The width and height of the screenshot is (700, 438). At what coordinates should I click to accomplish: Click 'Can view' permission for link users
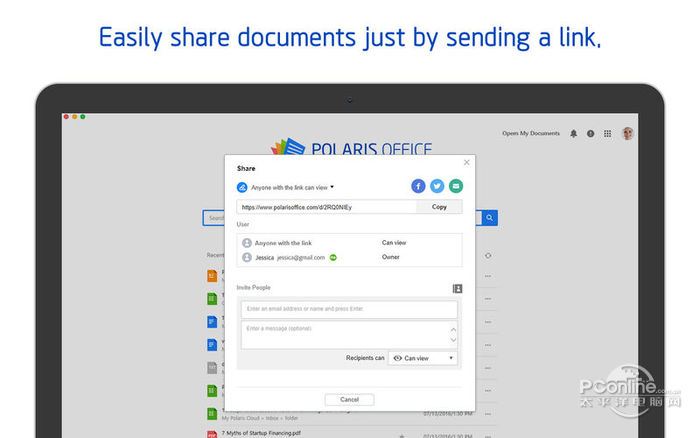(x=394, y=243)
